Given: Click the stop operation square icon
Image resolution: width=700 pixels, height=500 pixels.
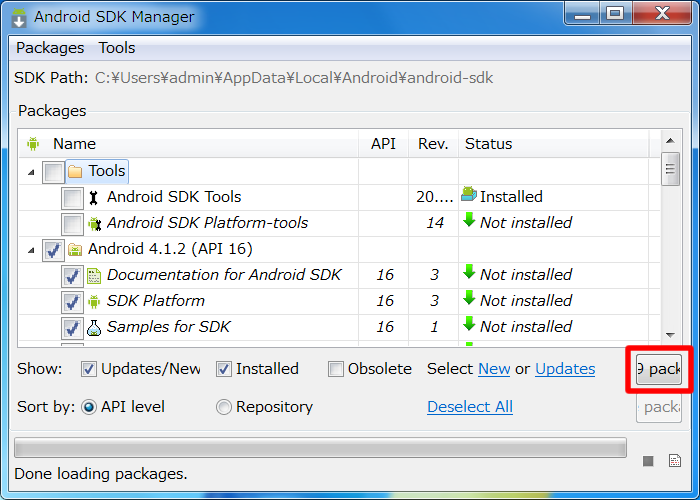Looking at the screenshot, I should click(648, 461).
